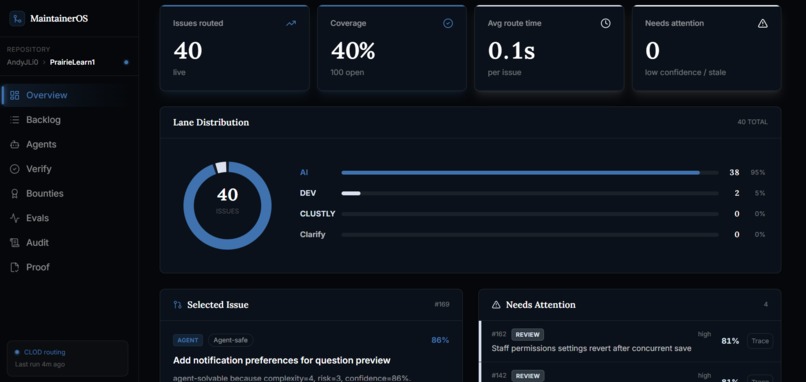This screenshot has height=382, width=806.
Task: Click the AndyJLi0 owner breadcrumb
Action: [x=22, y=62]
